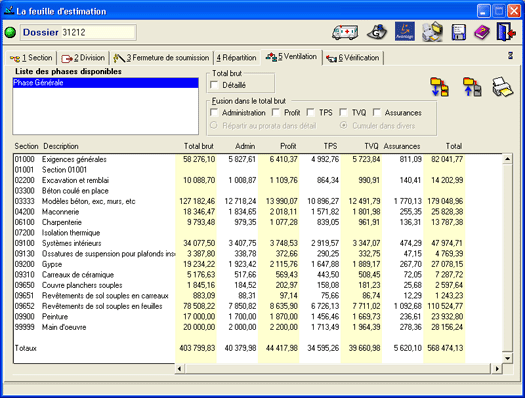The image size is (525, 398).
Task: Go to the 6 Vérification tab
Action: (353, 58)
